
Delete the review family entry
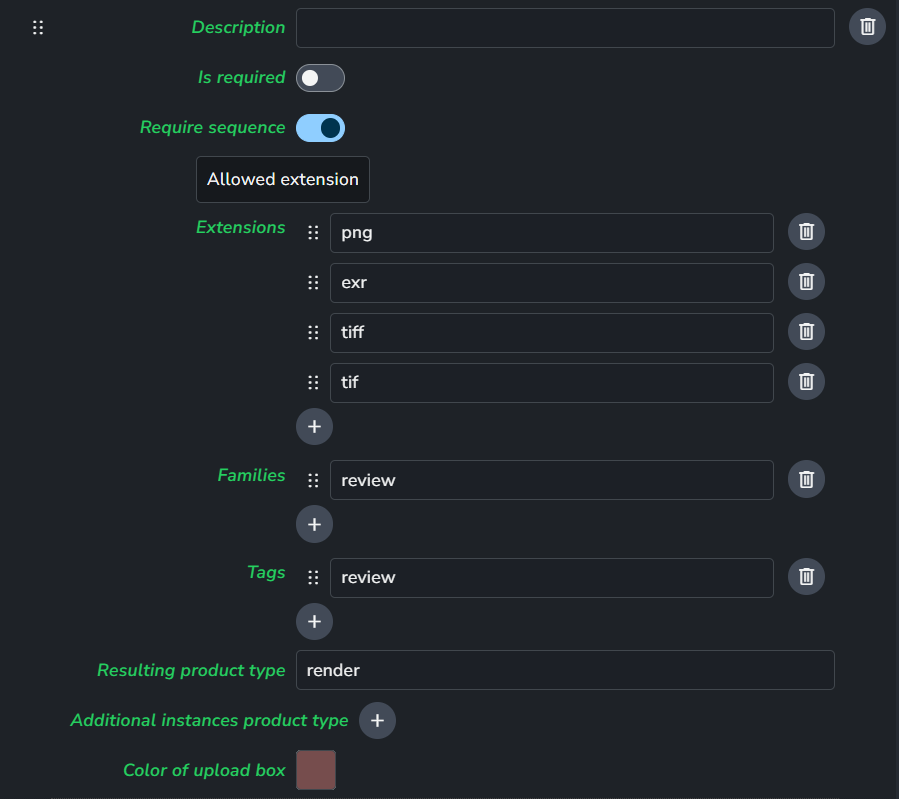coord(806,480)
